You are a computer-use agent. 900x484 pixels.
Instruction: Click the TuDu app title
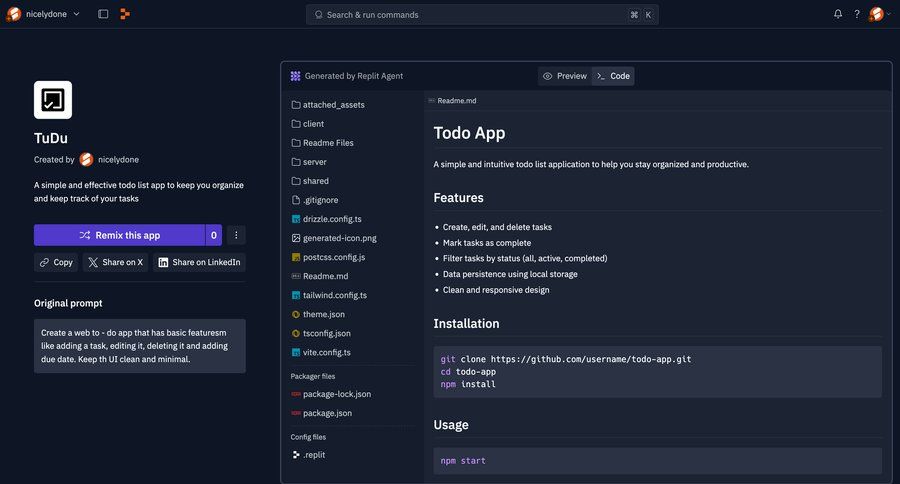click(x=51, y=138)
